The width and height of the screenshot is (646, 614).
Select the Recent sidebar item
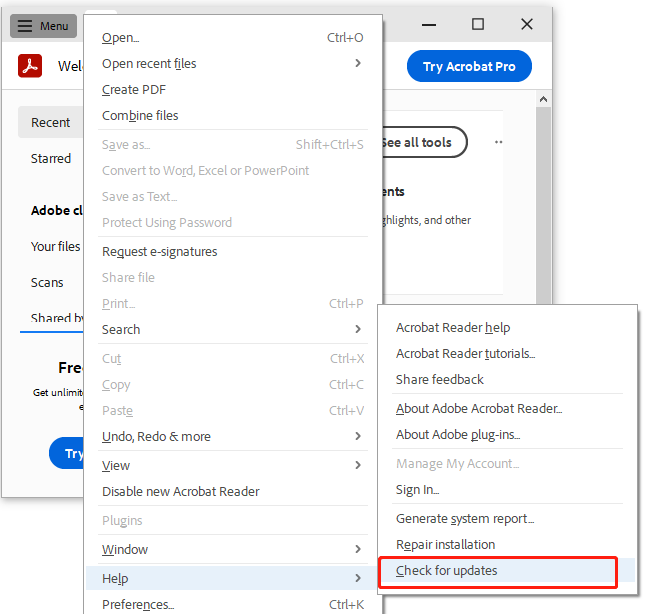50,122
